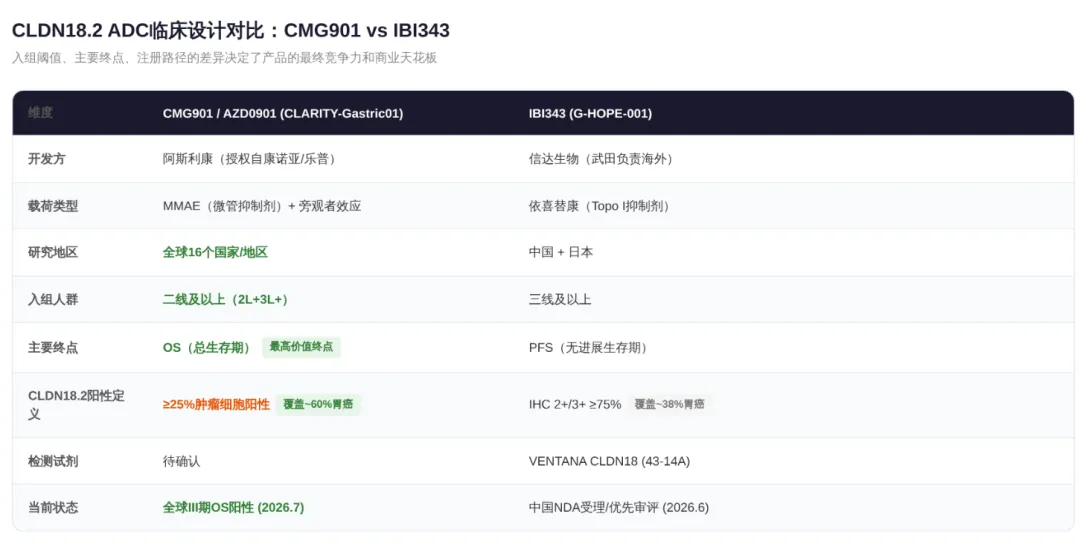The height and width of the screenshot is (553, 1080).
Task: Click orange ≥25%肿瘤细胞阳性 text
Action: (216, 404)
